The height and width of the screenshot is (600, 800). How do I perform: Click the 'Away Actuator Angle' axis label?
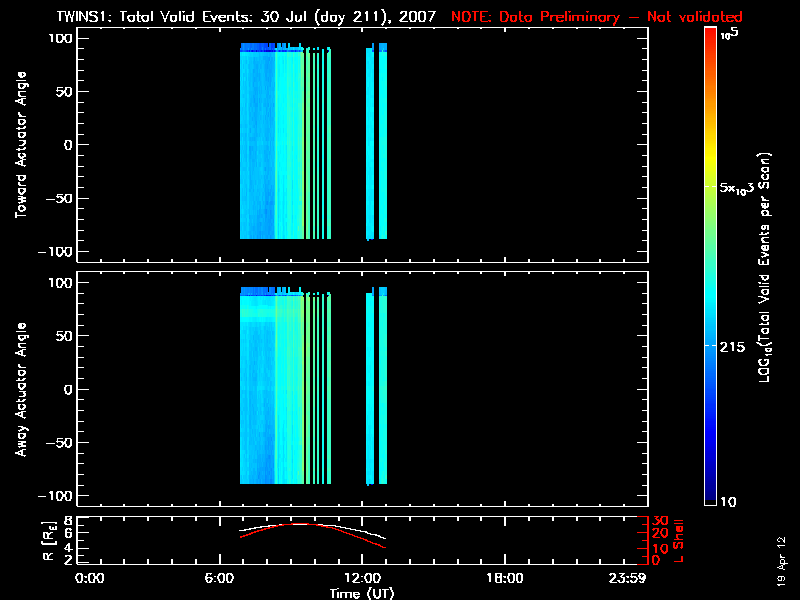[20, 390]
